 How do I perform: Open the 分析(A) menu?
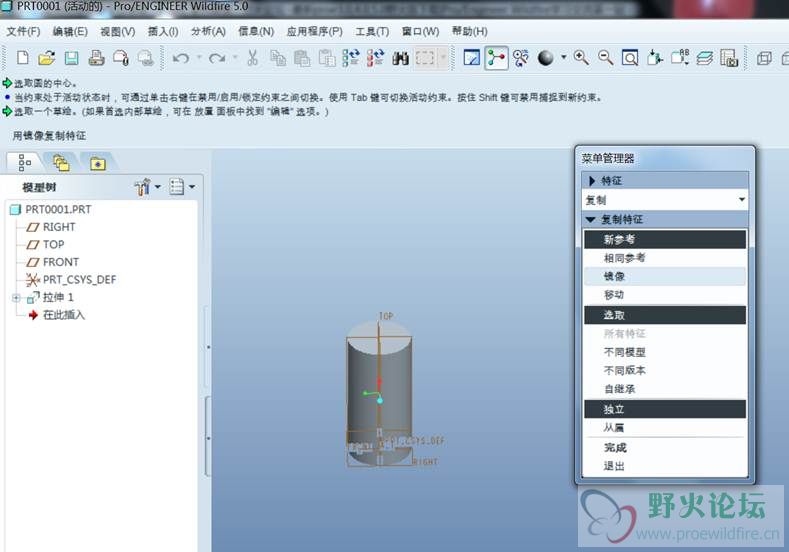point(208,32)
